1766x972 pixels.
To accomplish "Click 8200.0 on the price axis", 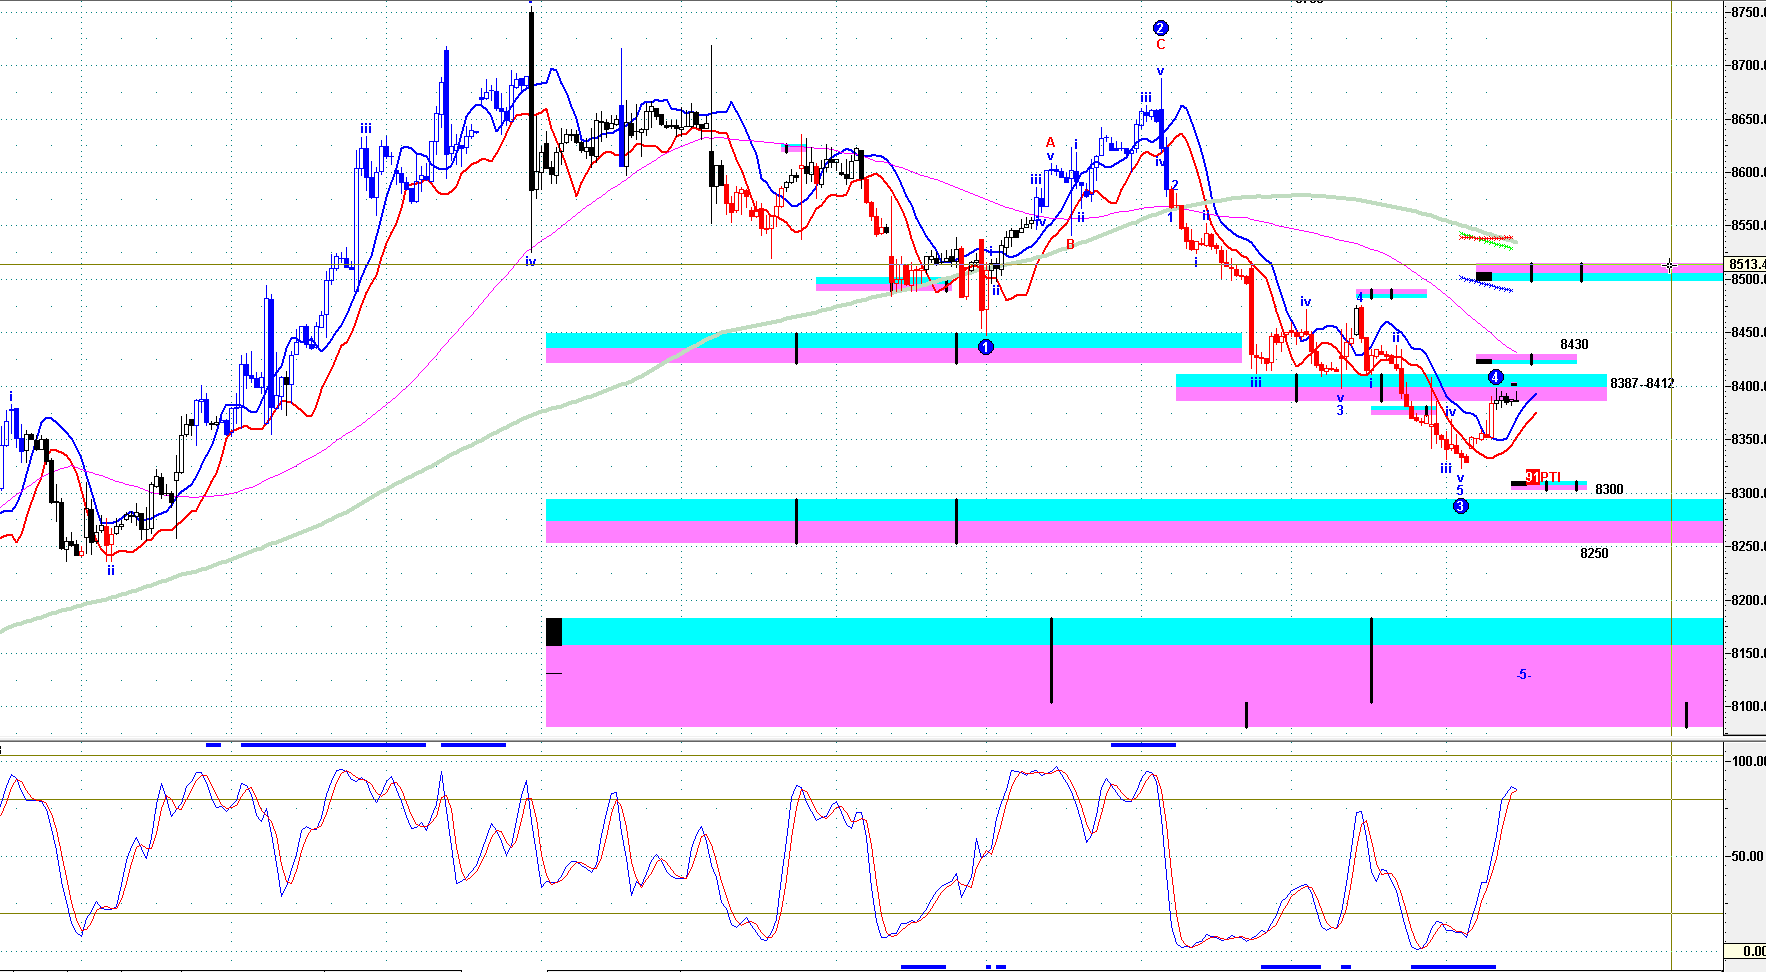I will (x=1748, y=600).
